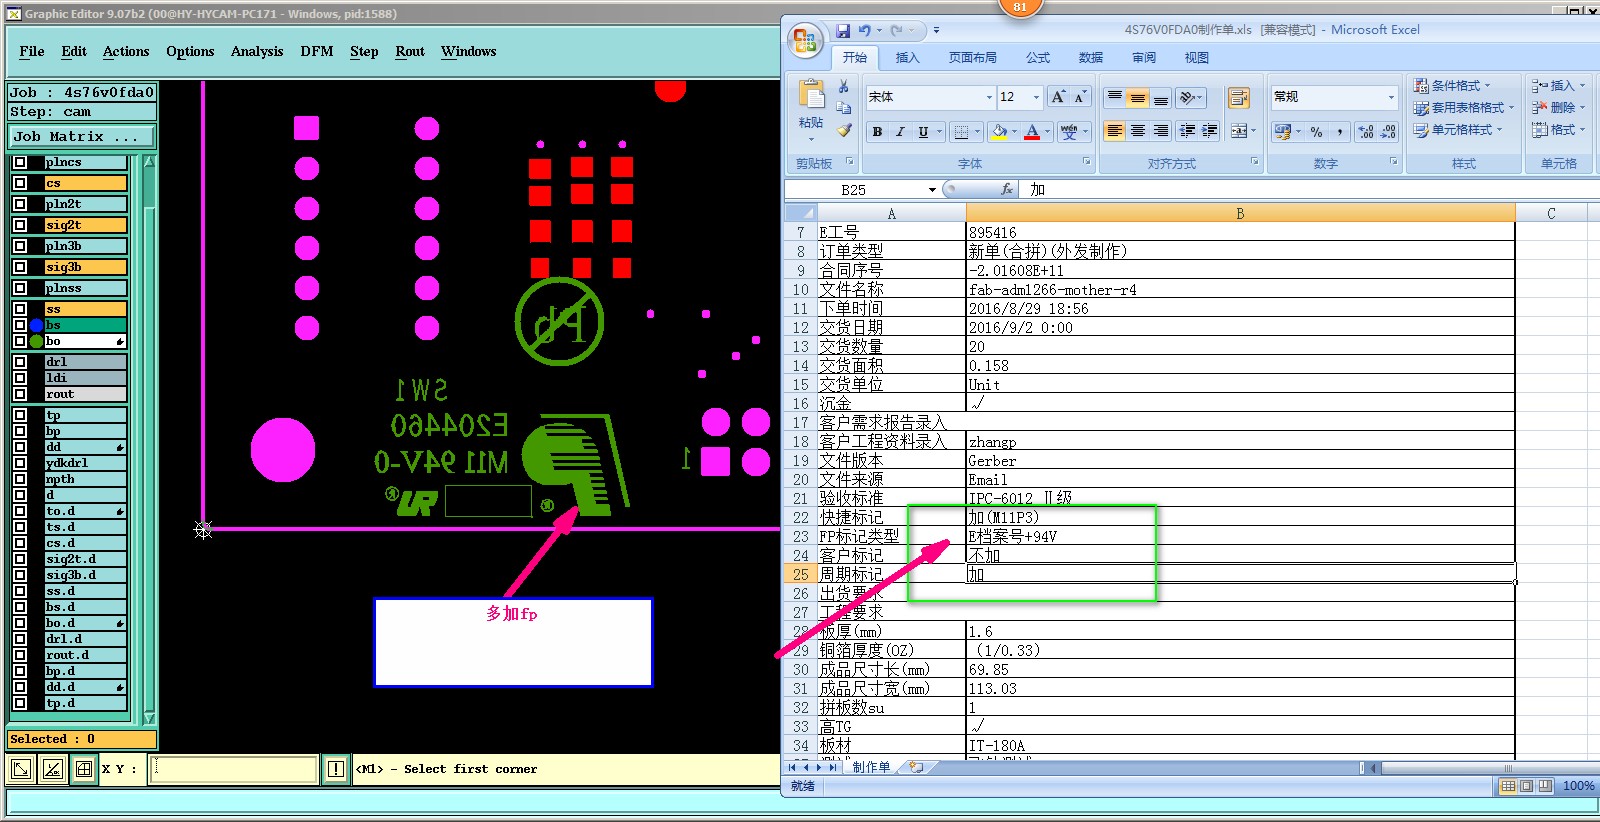Click the Format Painter brush icon

tap(844, 130)
